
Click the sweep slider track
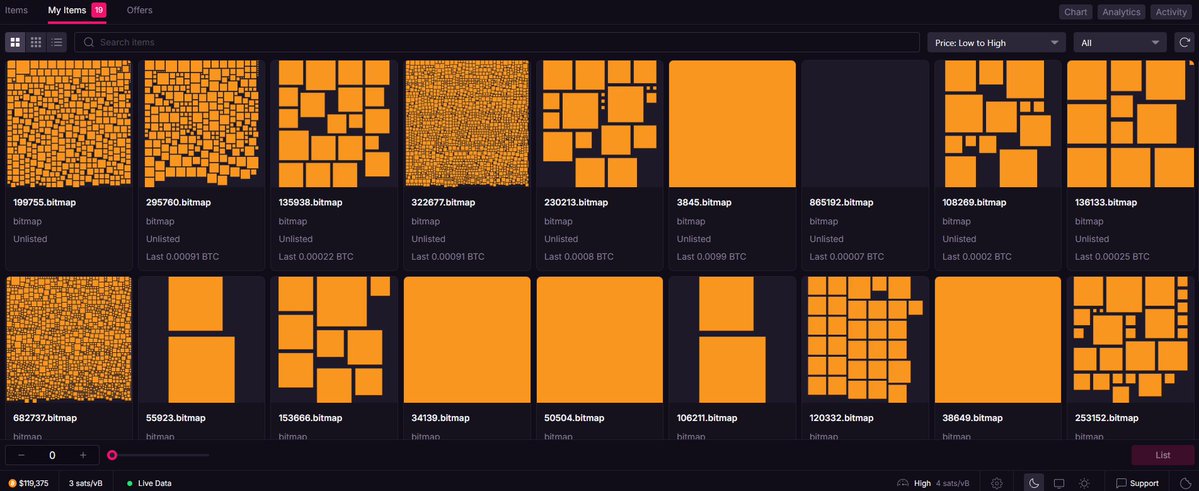pos(158,455)
